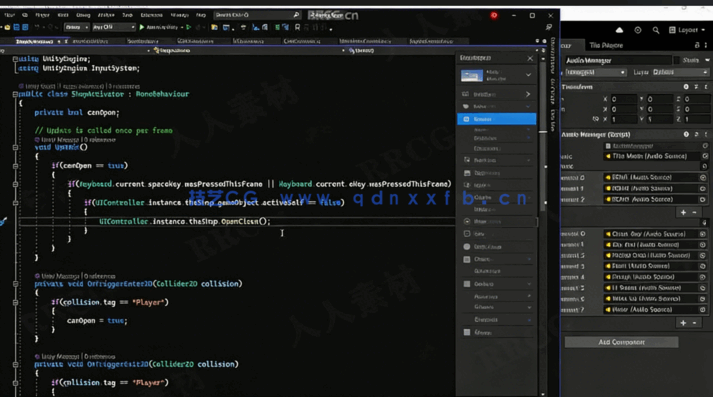Click the Add Component button
Image resolution: width=713 pixels, height=397 pixels.
click(621, 342)
